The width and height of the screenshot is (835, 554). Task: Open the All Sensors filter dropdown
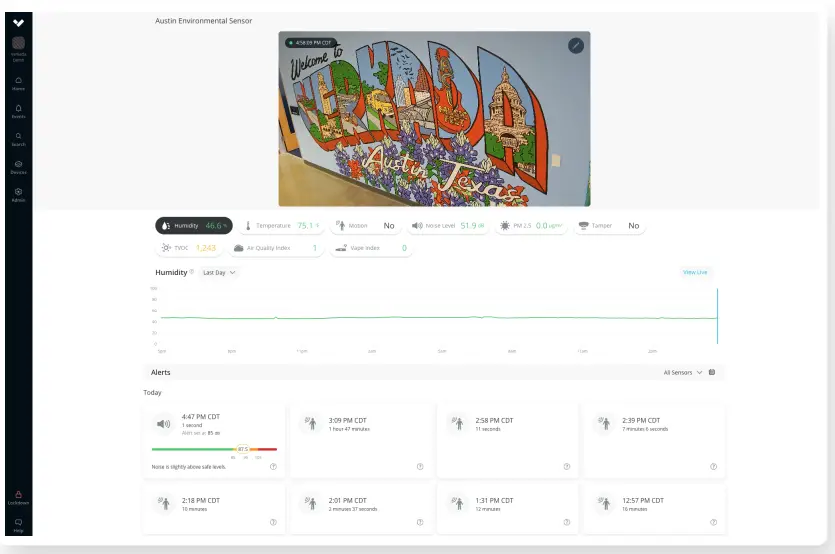[x=683, y=372]
